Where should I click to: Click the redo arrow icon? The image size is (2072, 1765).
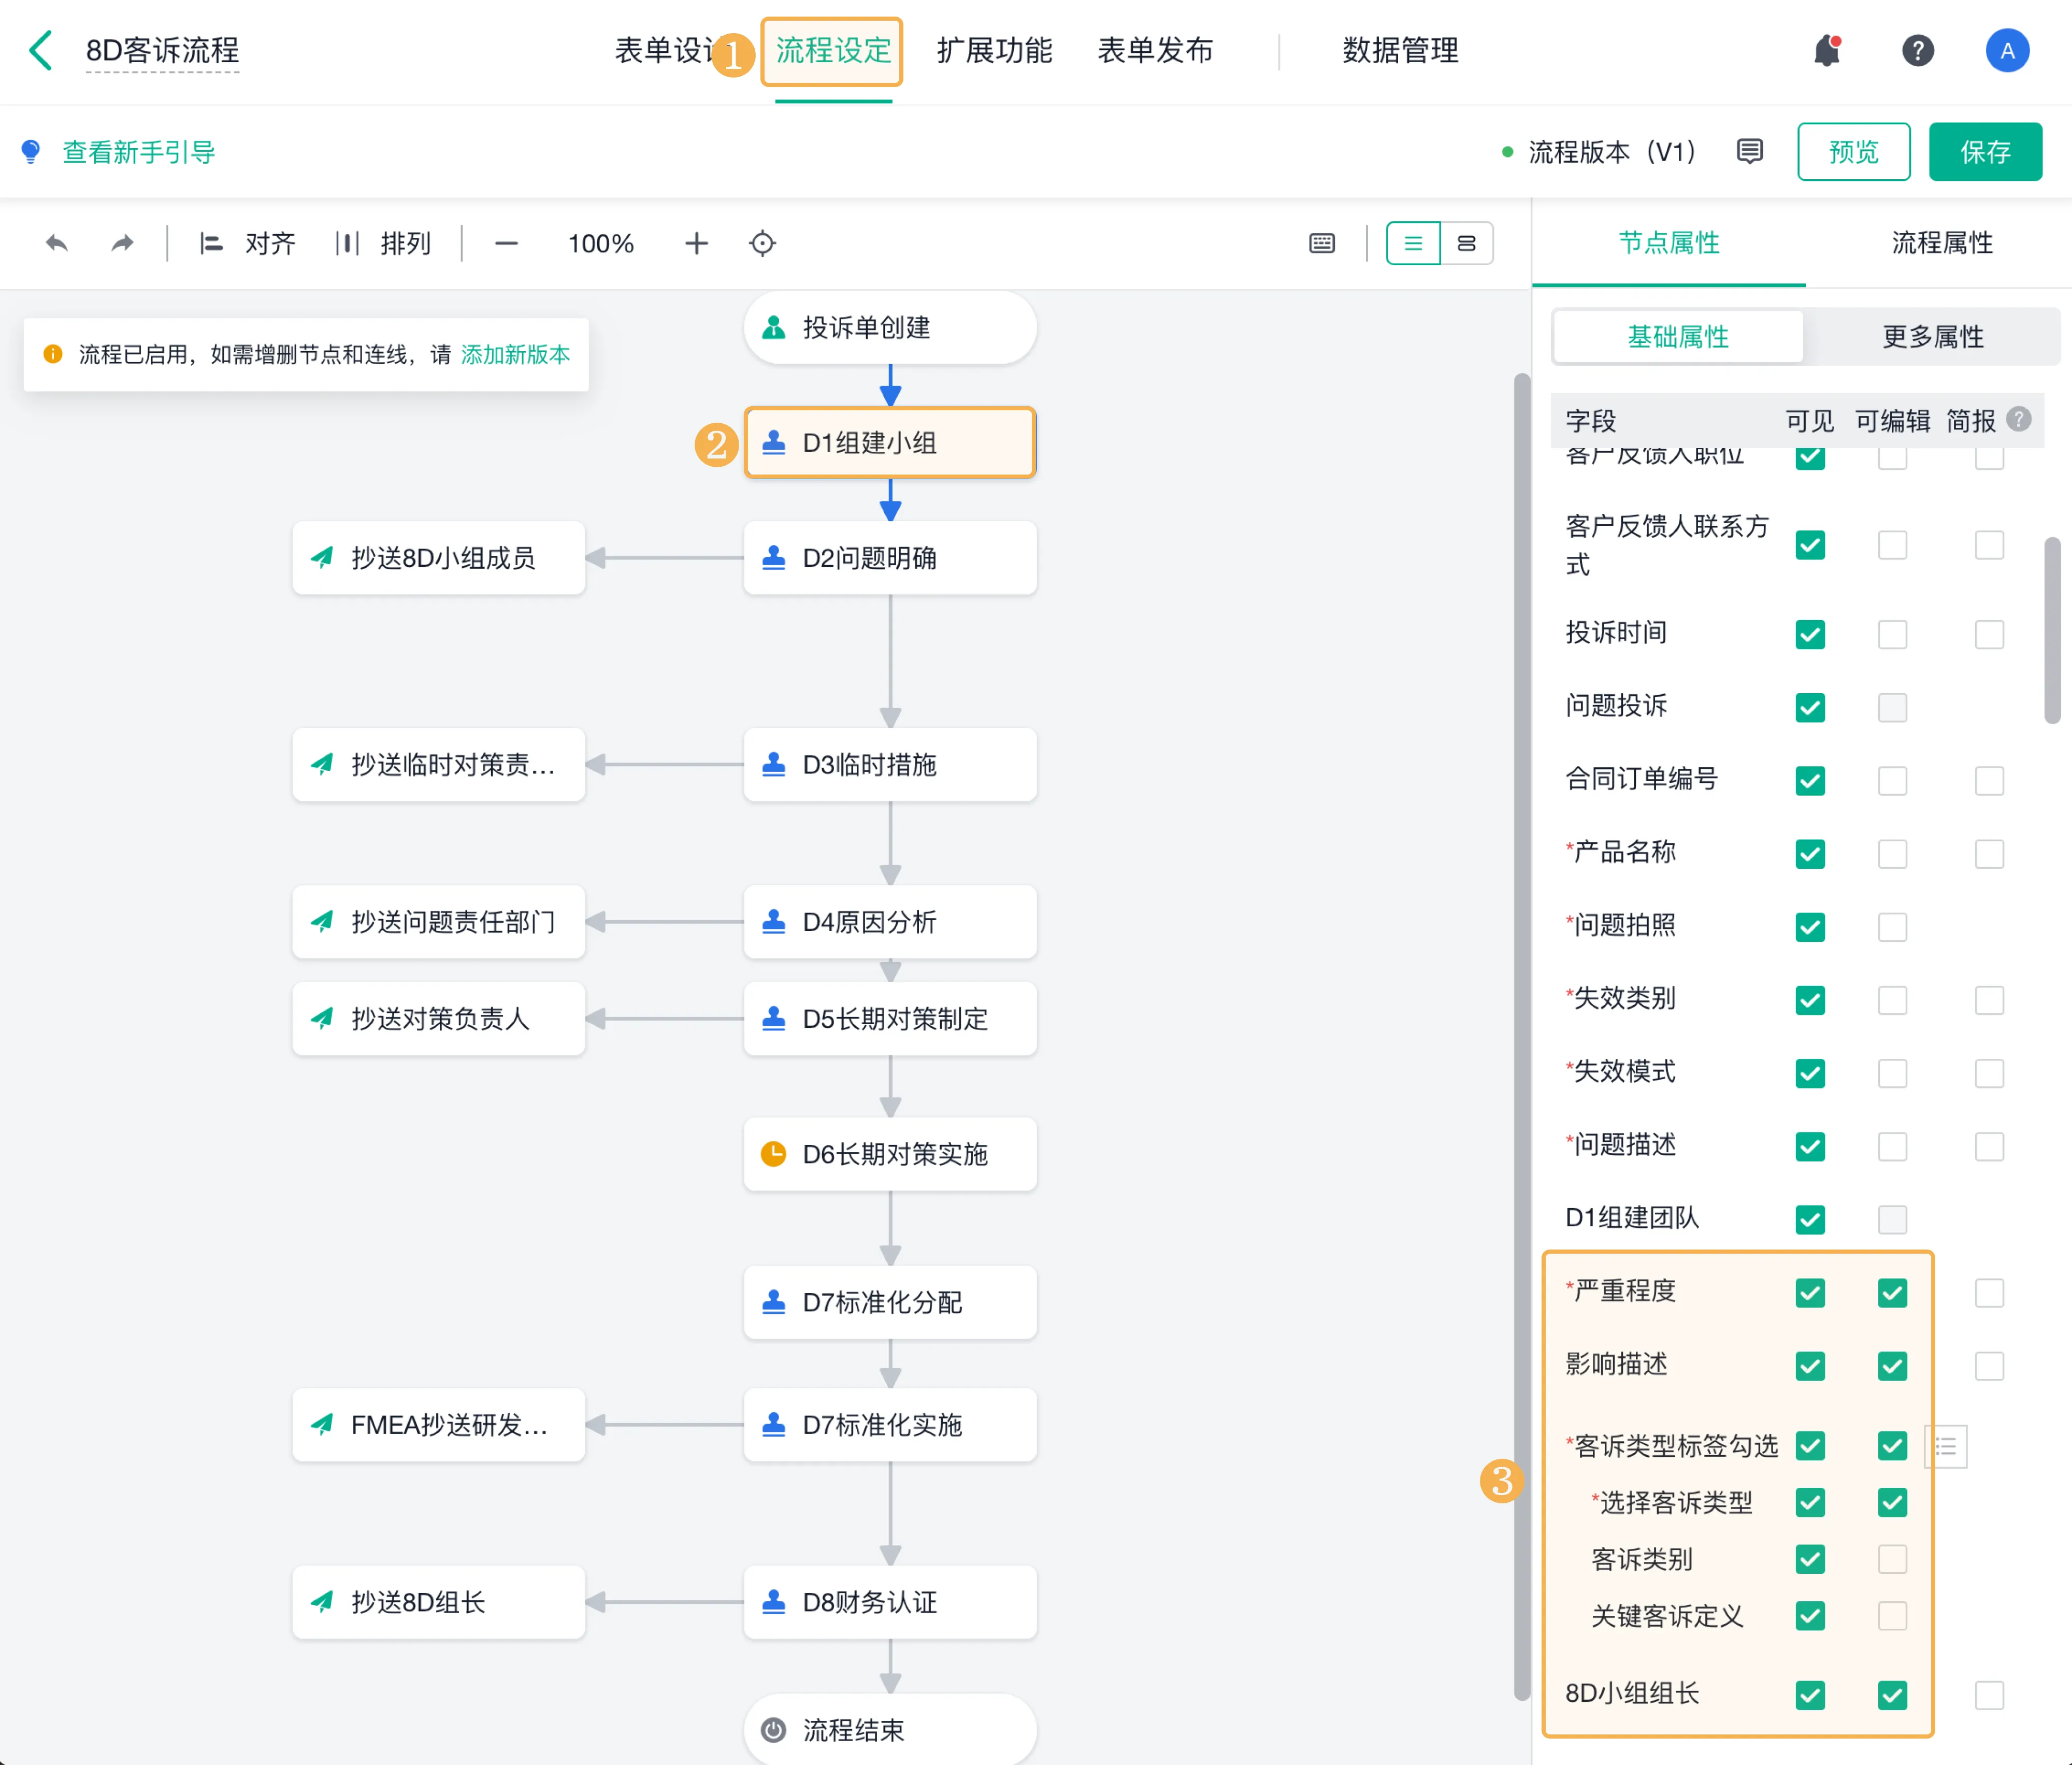click(x=122, y=243)
